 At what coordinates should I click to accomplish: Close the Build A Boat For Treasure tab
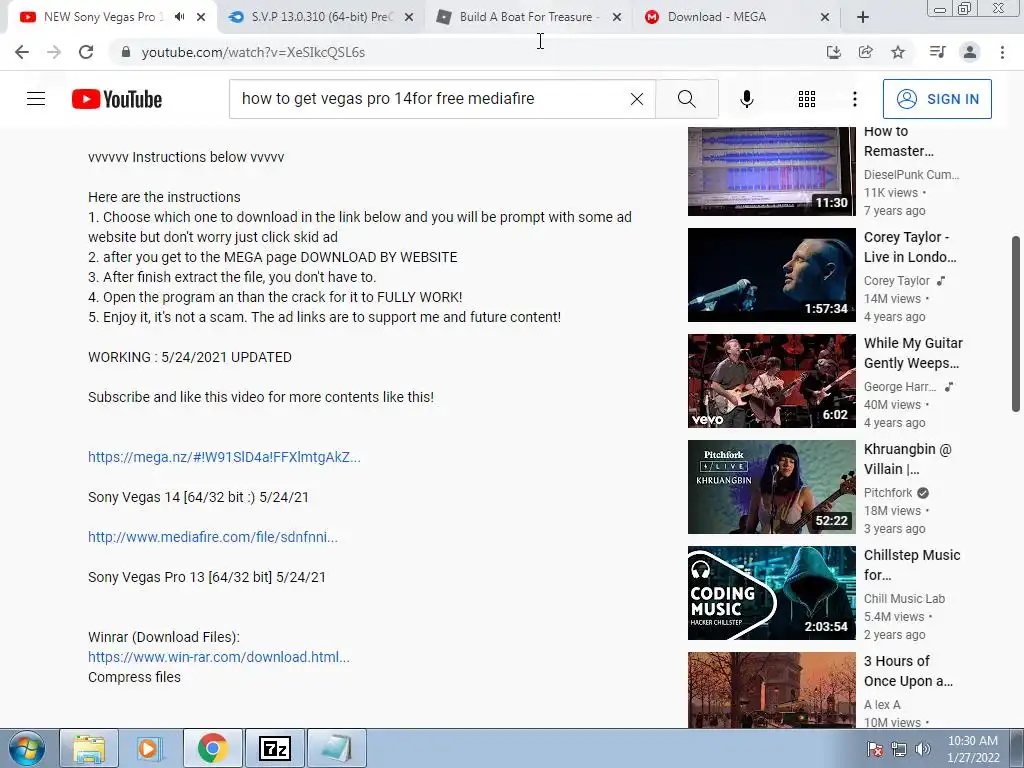click(x=616, y=18)
